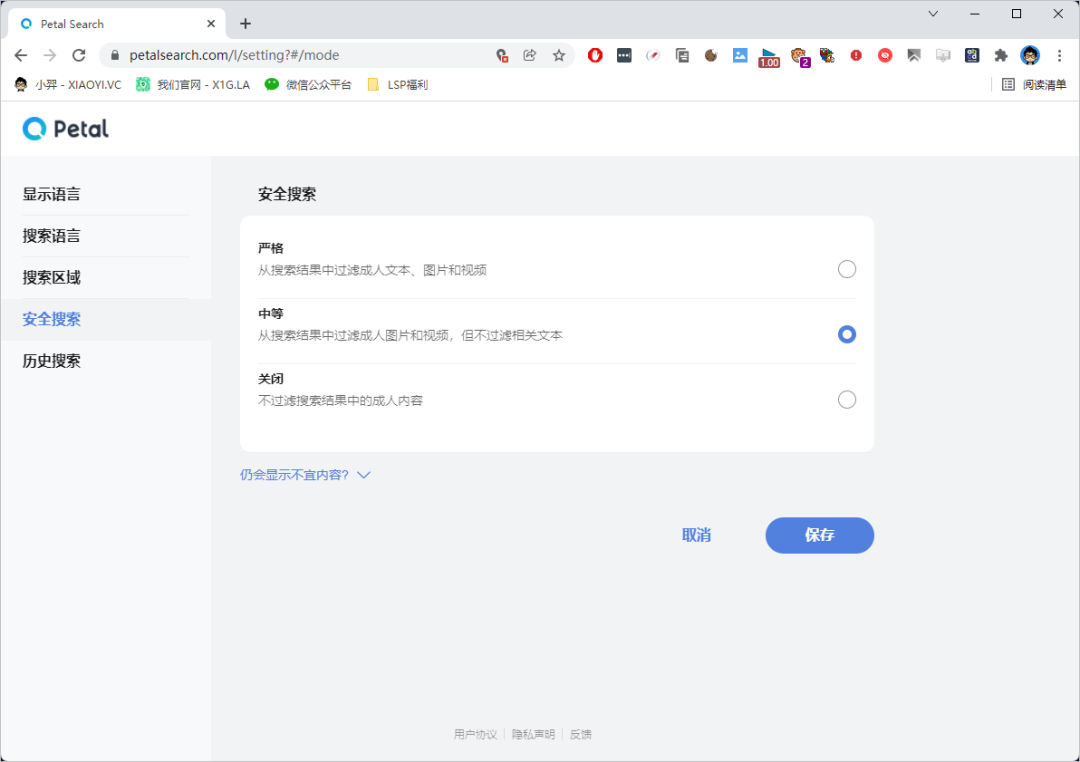The height and width of the screenshot is (762, 1080).
Task: Open 搜索区域 settings
Action: (51, 277)
